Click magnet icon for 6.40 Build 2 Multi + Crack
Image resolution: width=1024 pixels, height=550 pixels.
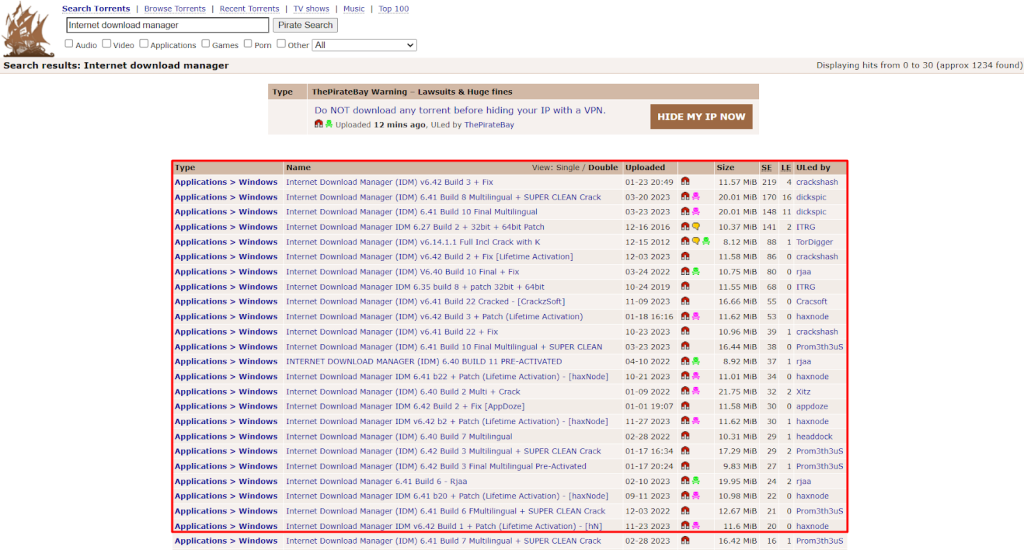click(x=685, y=391)
